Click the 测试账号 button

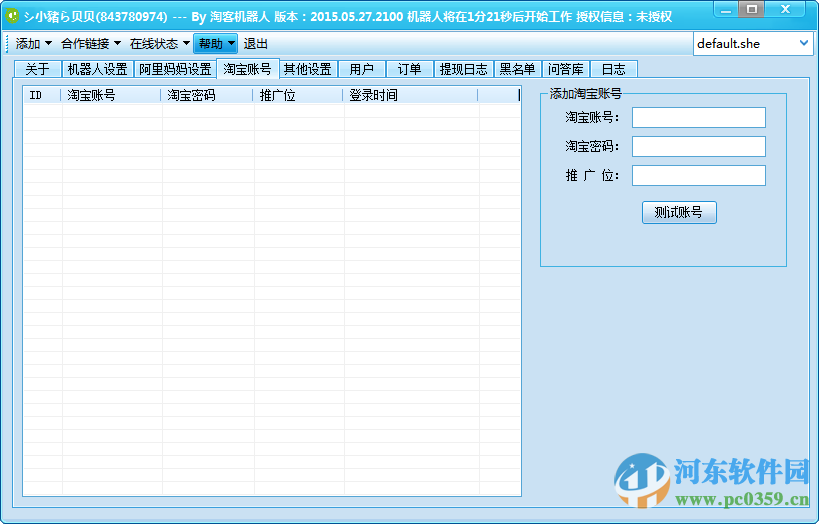[679, 212]
